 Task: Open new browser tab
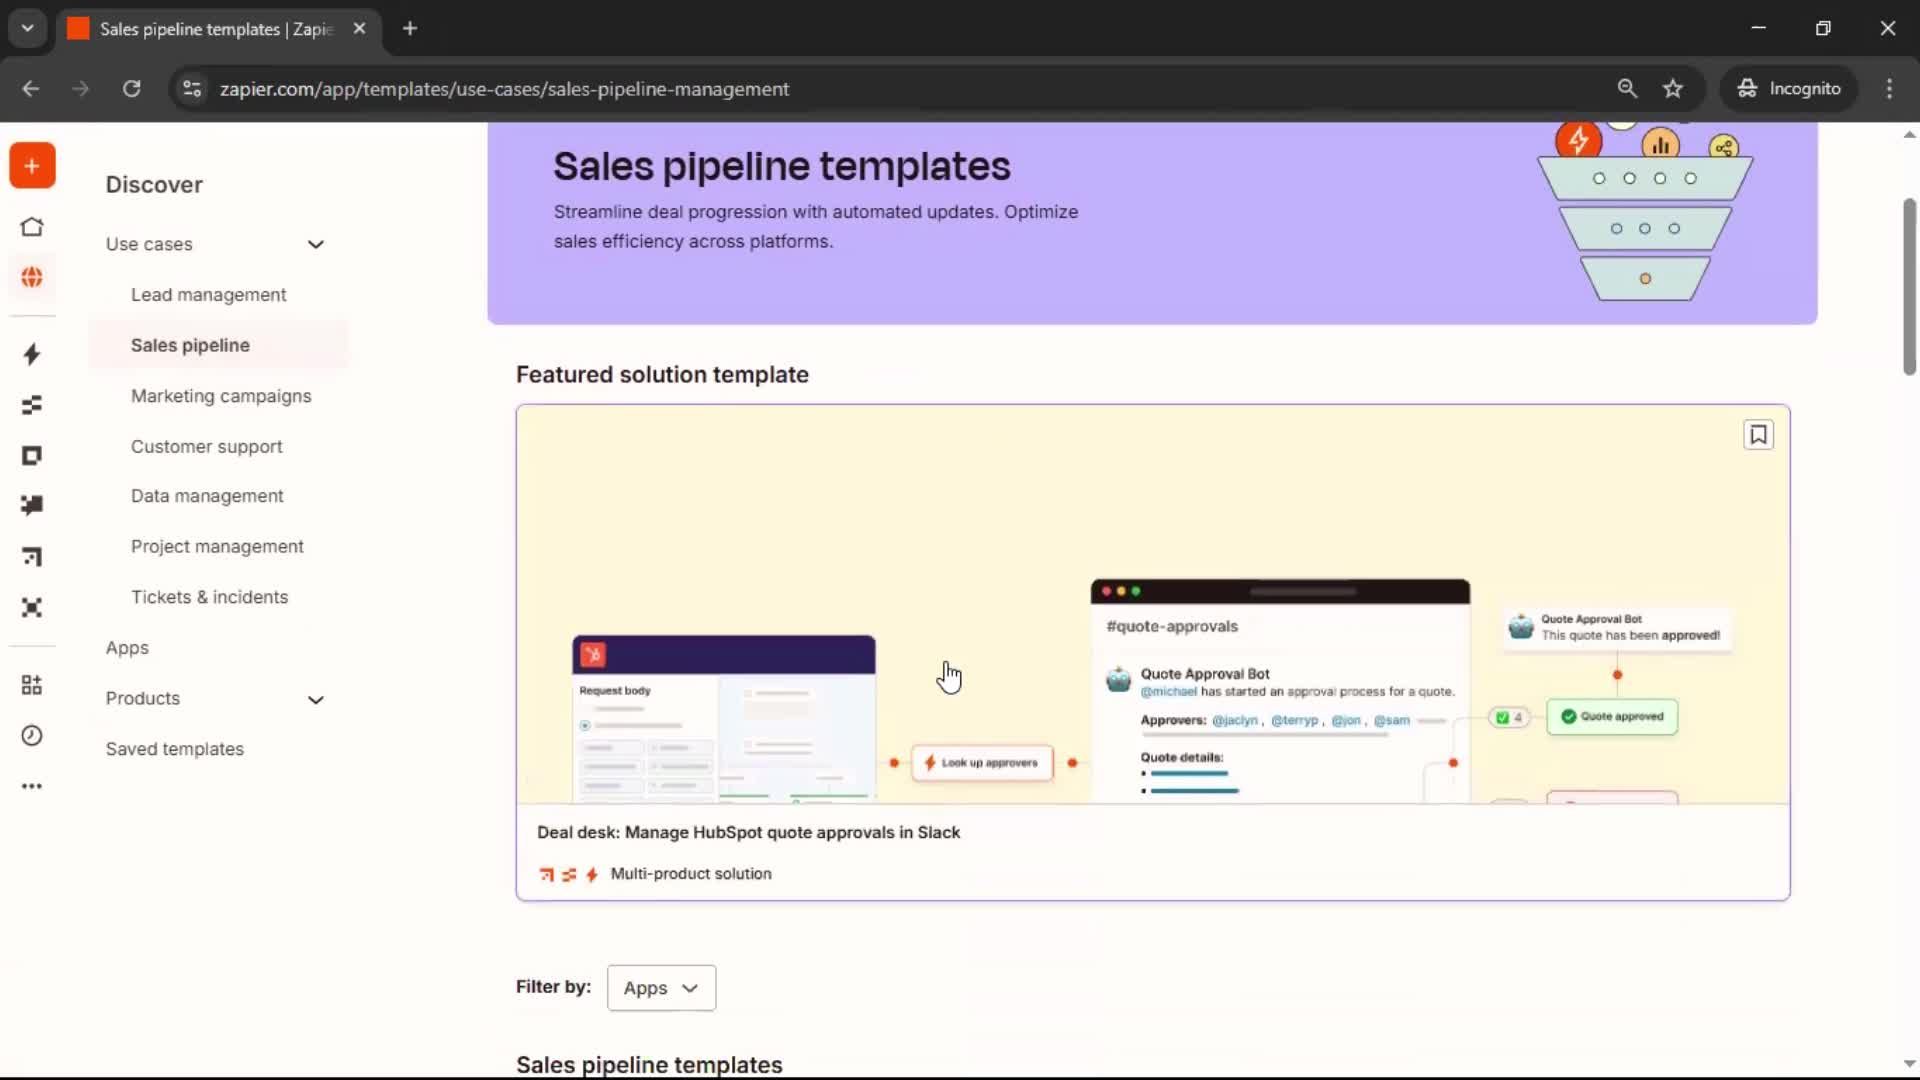click(410, 29)
